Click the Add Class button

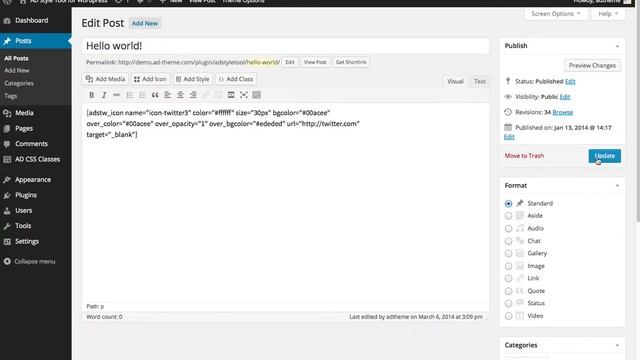pos(236,79)
